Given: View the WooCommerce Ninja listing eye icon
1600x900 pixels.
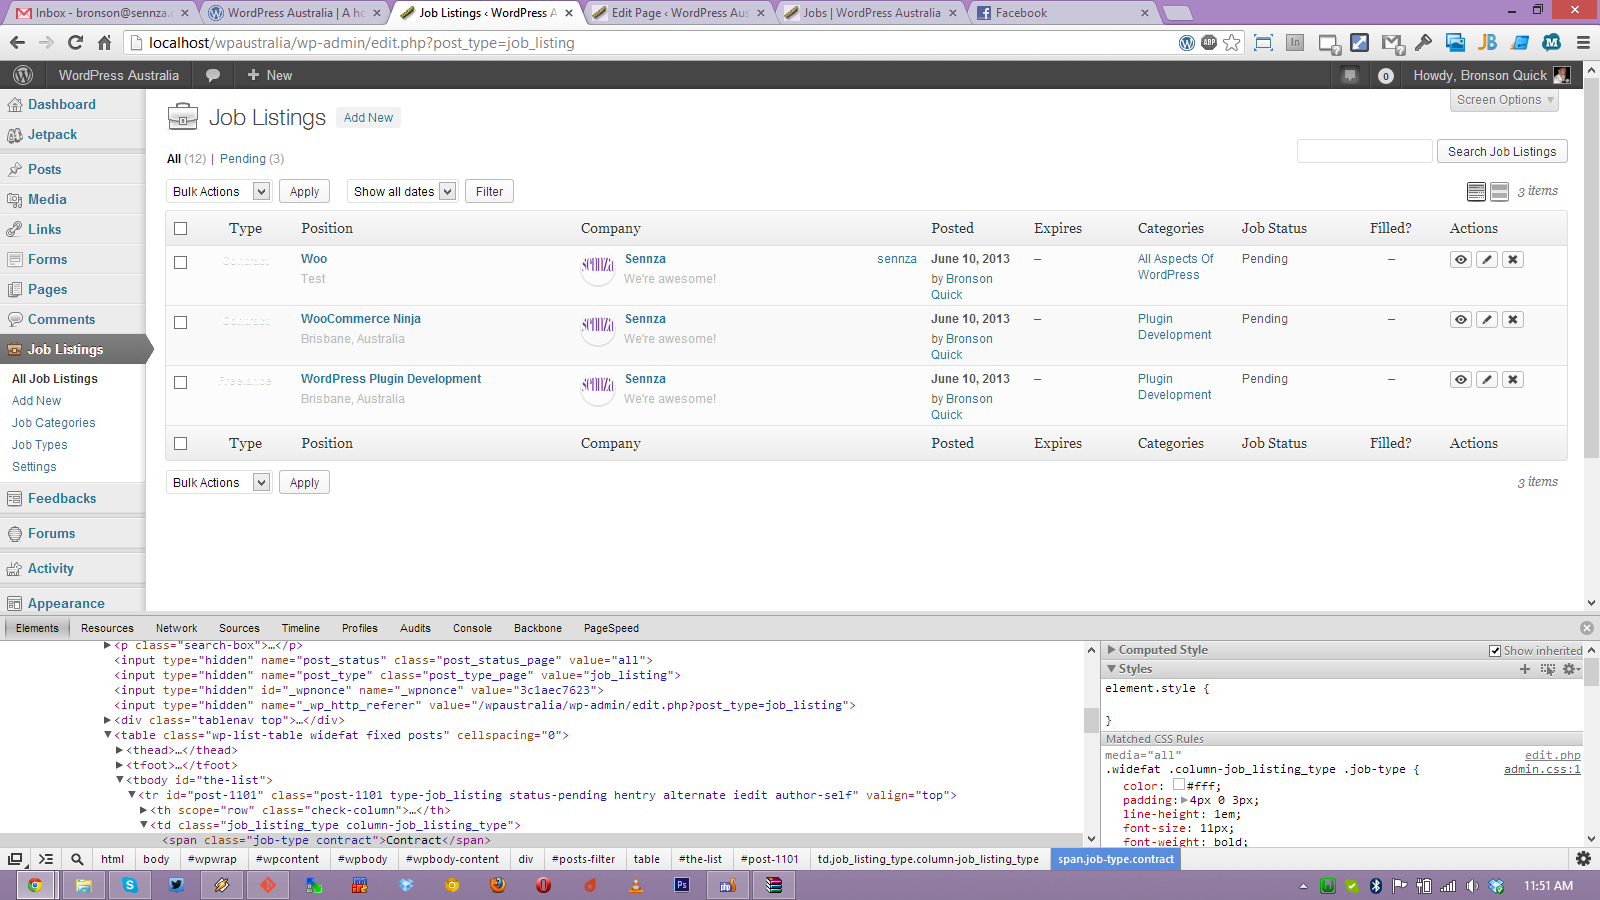Looking at the screenshot, I should point(1461,320).
